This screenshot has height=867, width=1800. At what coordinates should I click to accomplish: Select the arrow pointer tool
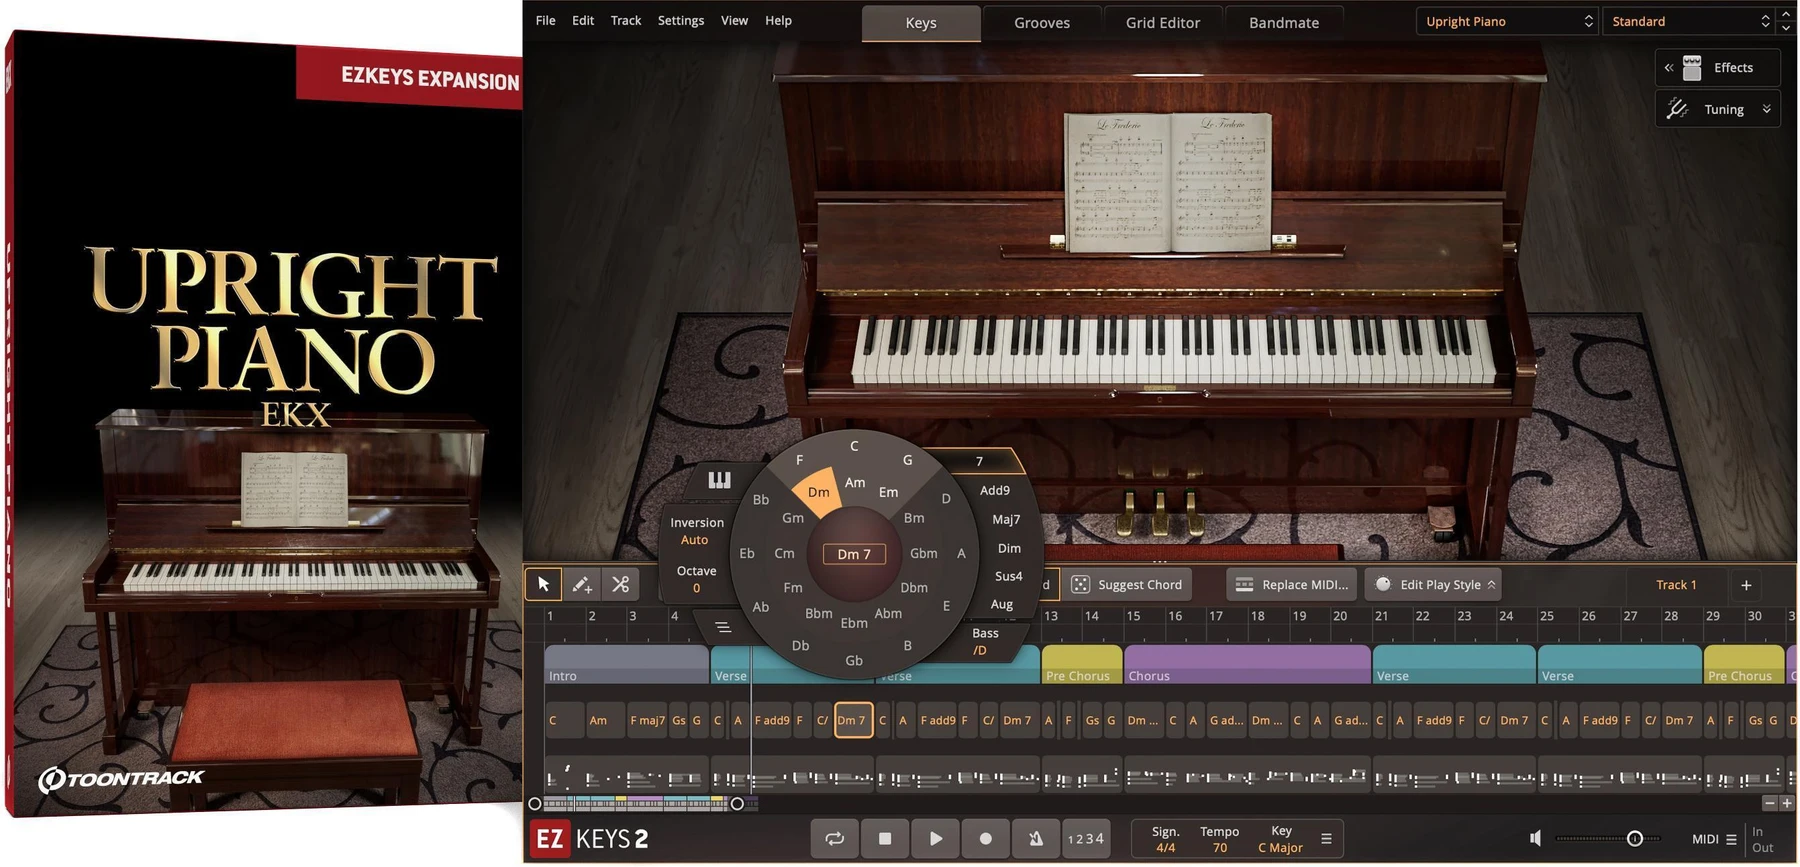543,584
